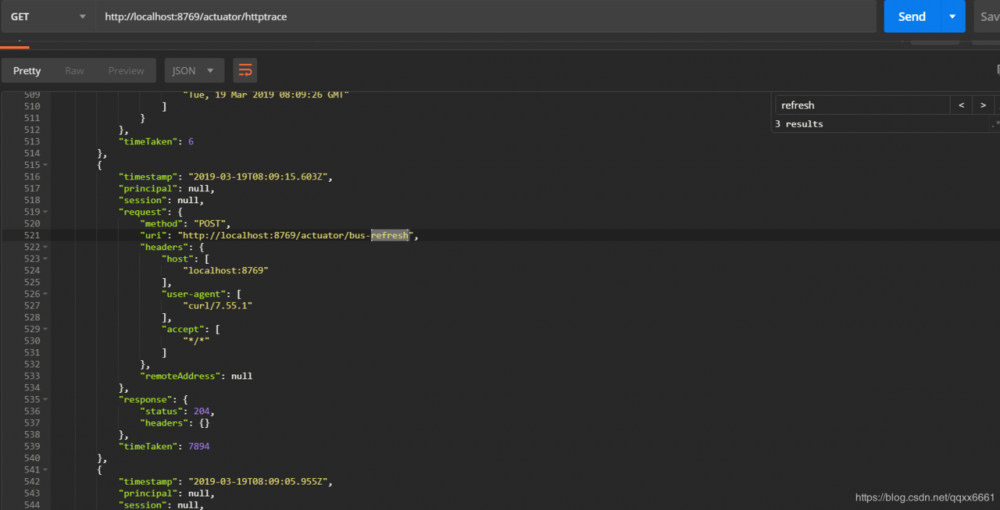
Task: Open the GET method dropdown
Action: coord(46,17)
